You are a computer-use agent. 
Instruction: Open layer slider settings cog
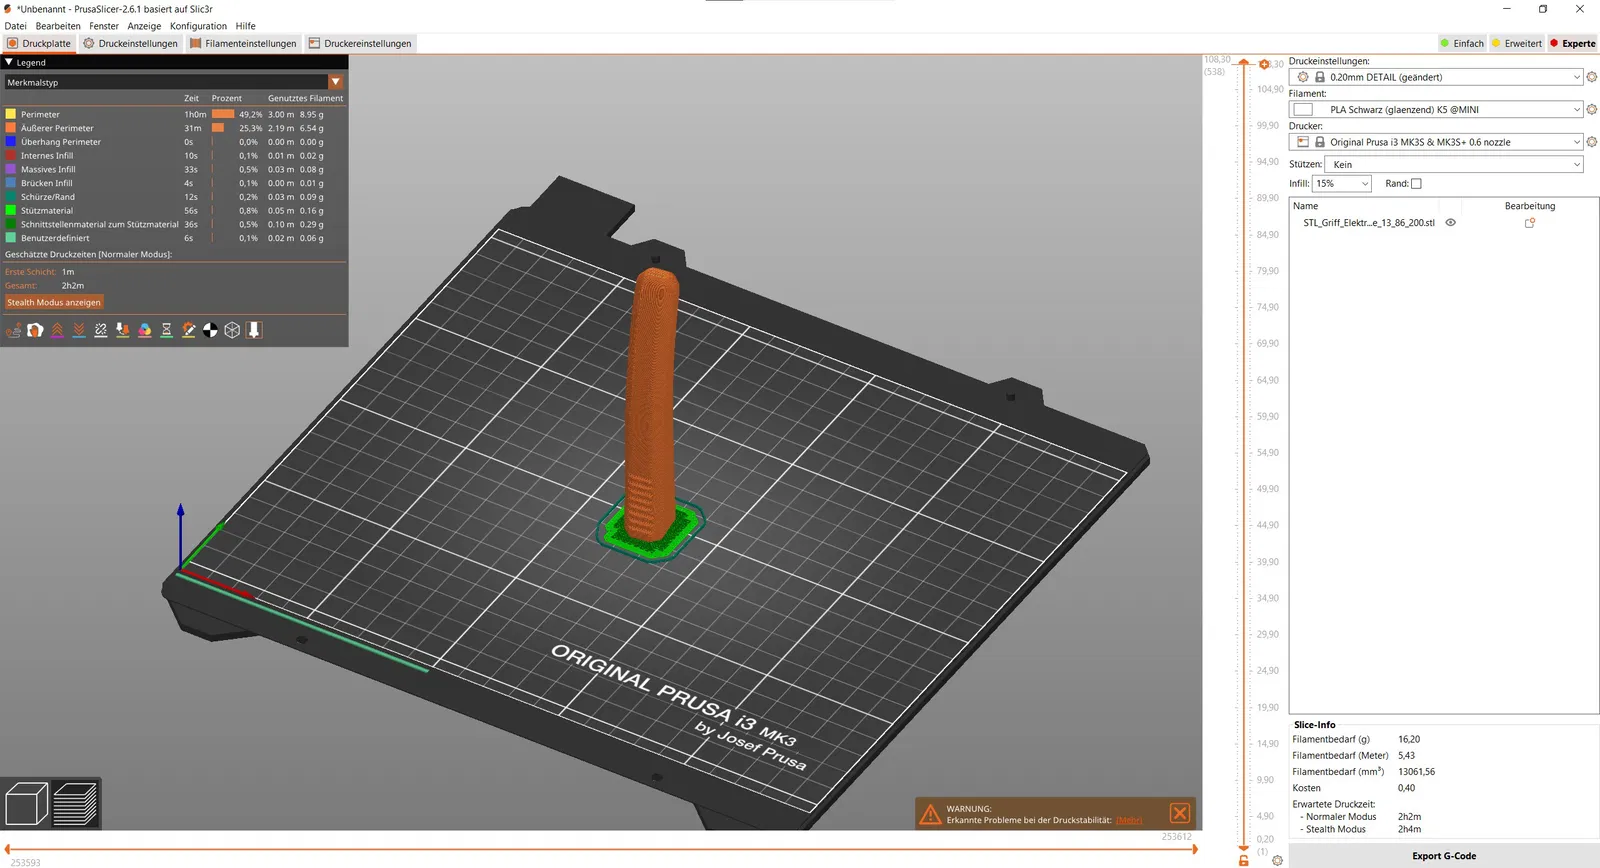1277,860
